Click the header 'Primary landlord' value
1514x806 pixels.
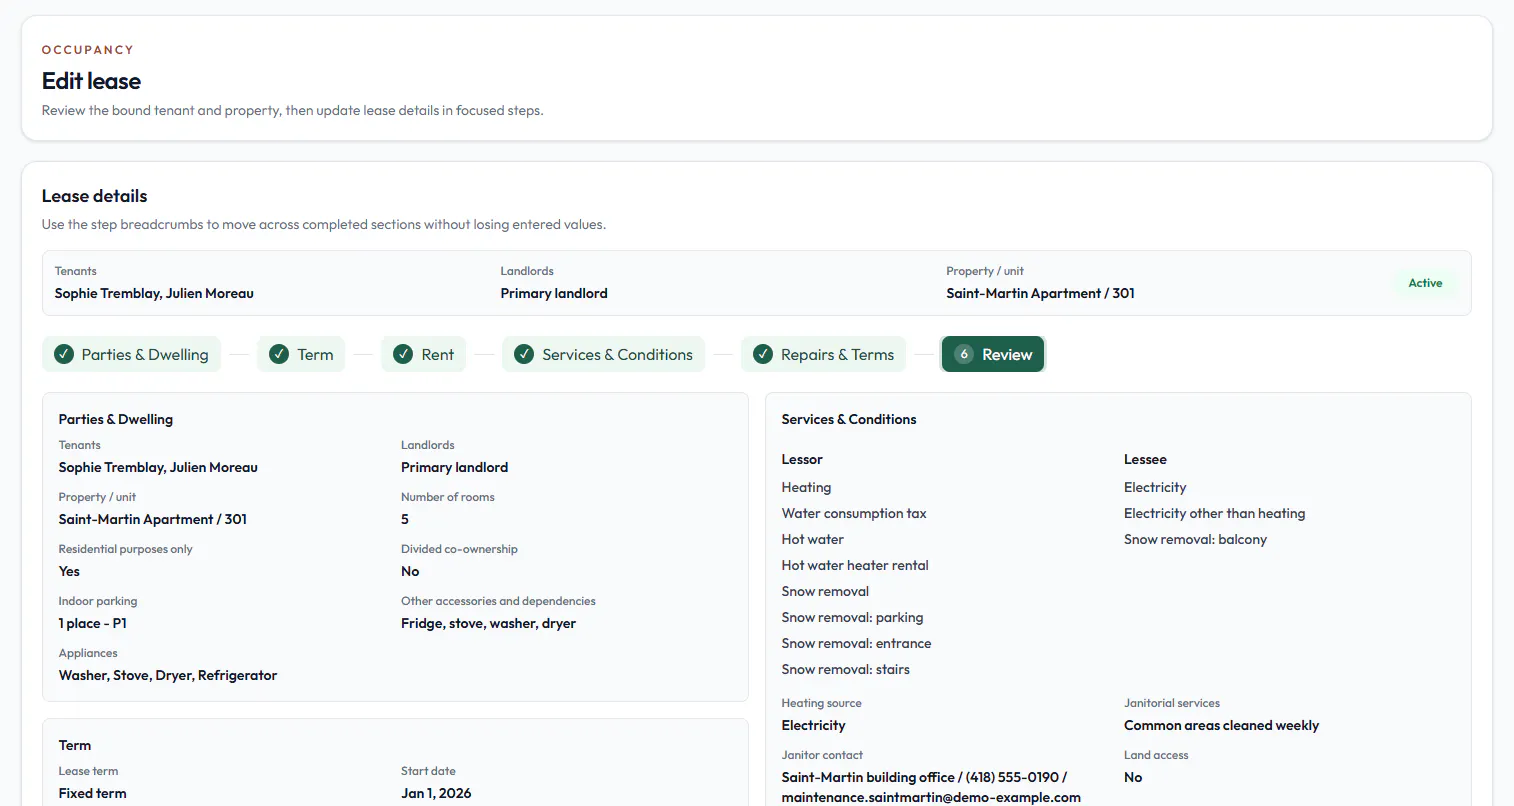click(554, 293)
